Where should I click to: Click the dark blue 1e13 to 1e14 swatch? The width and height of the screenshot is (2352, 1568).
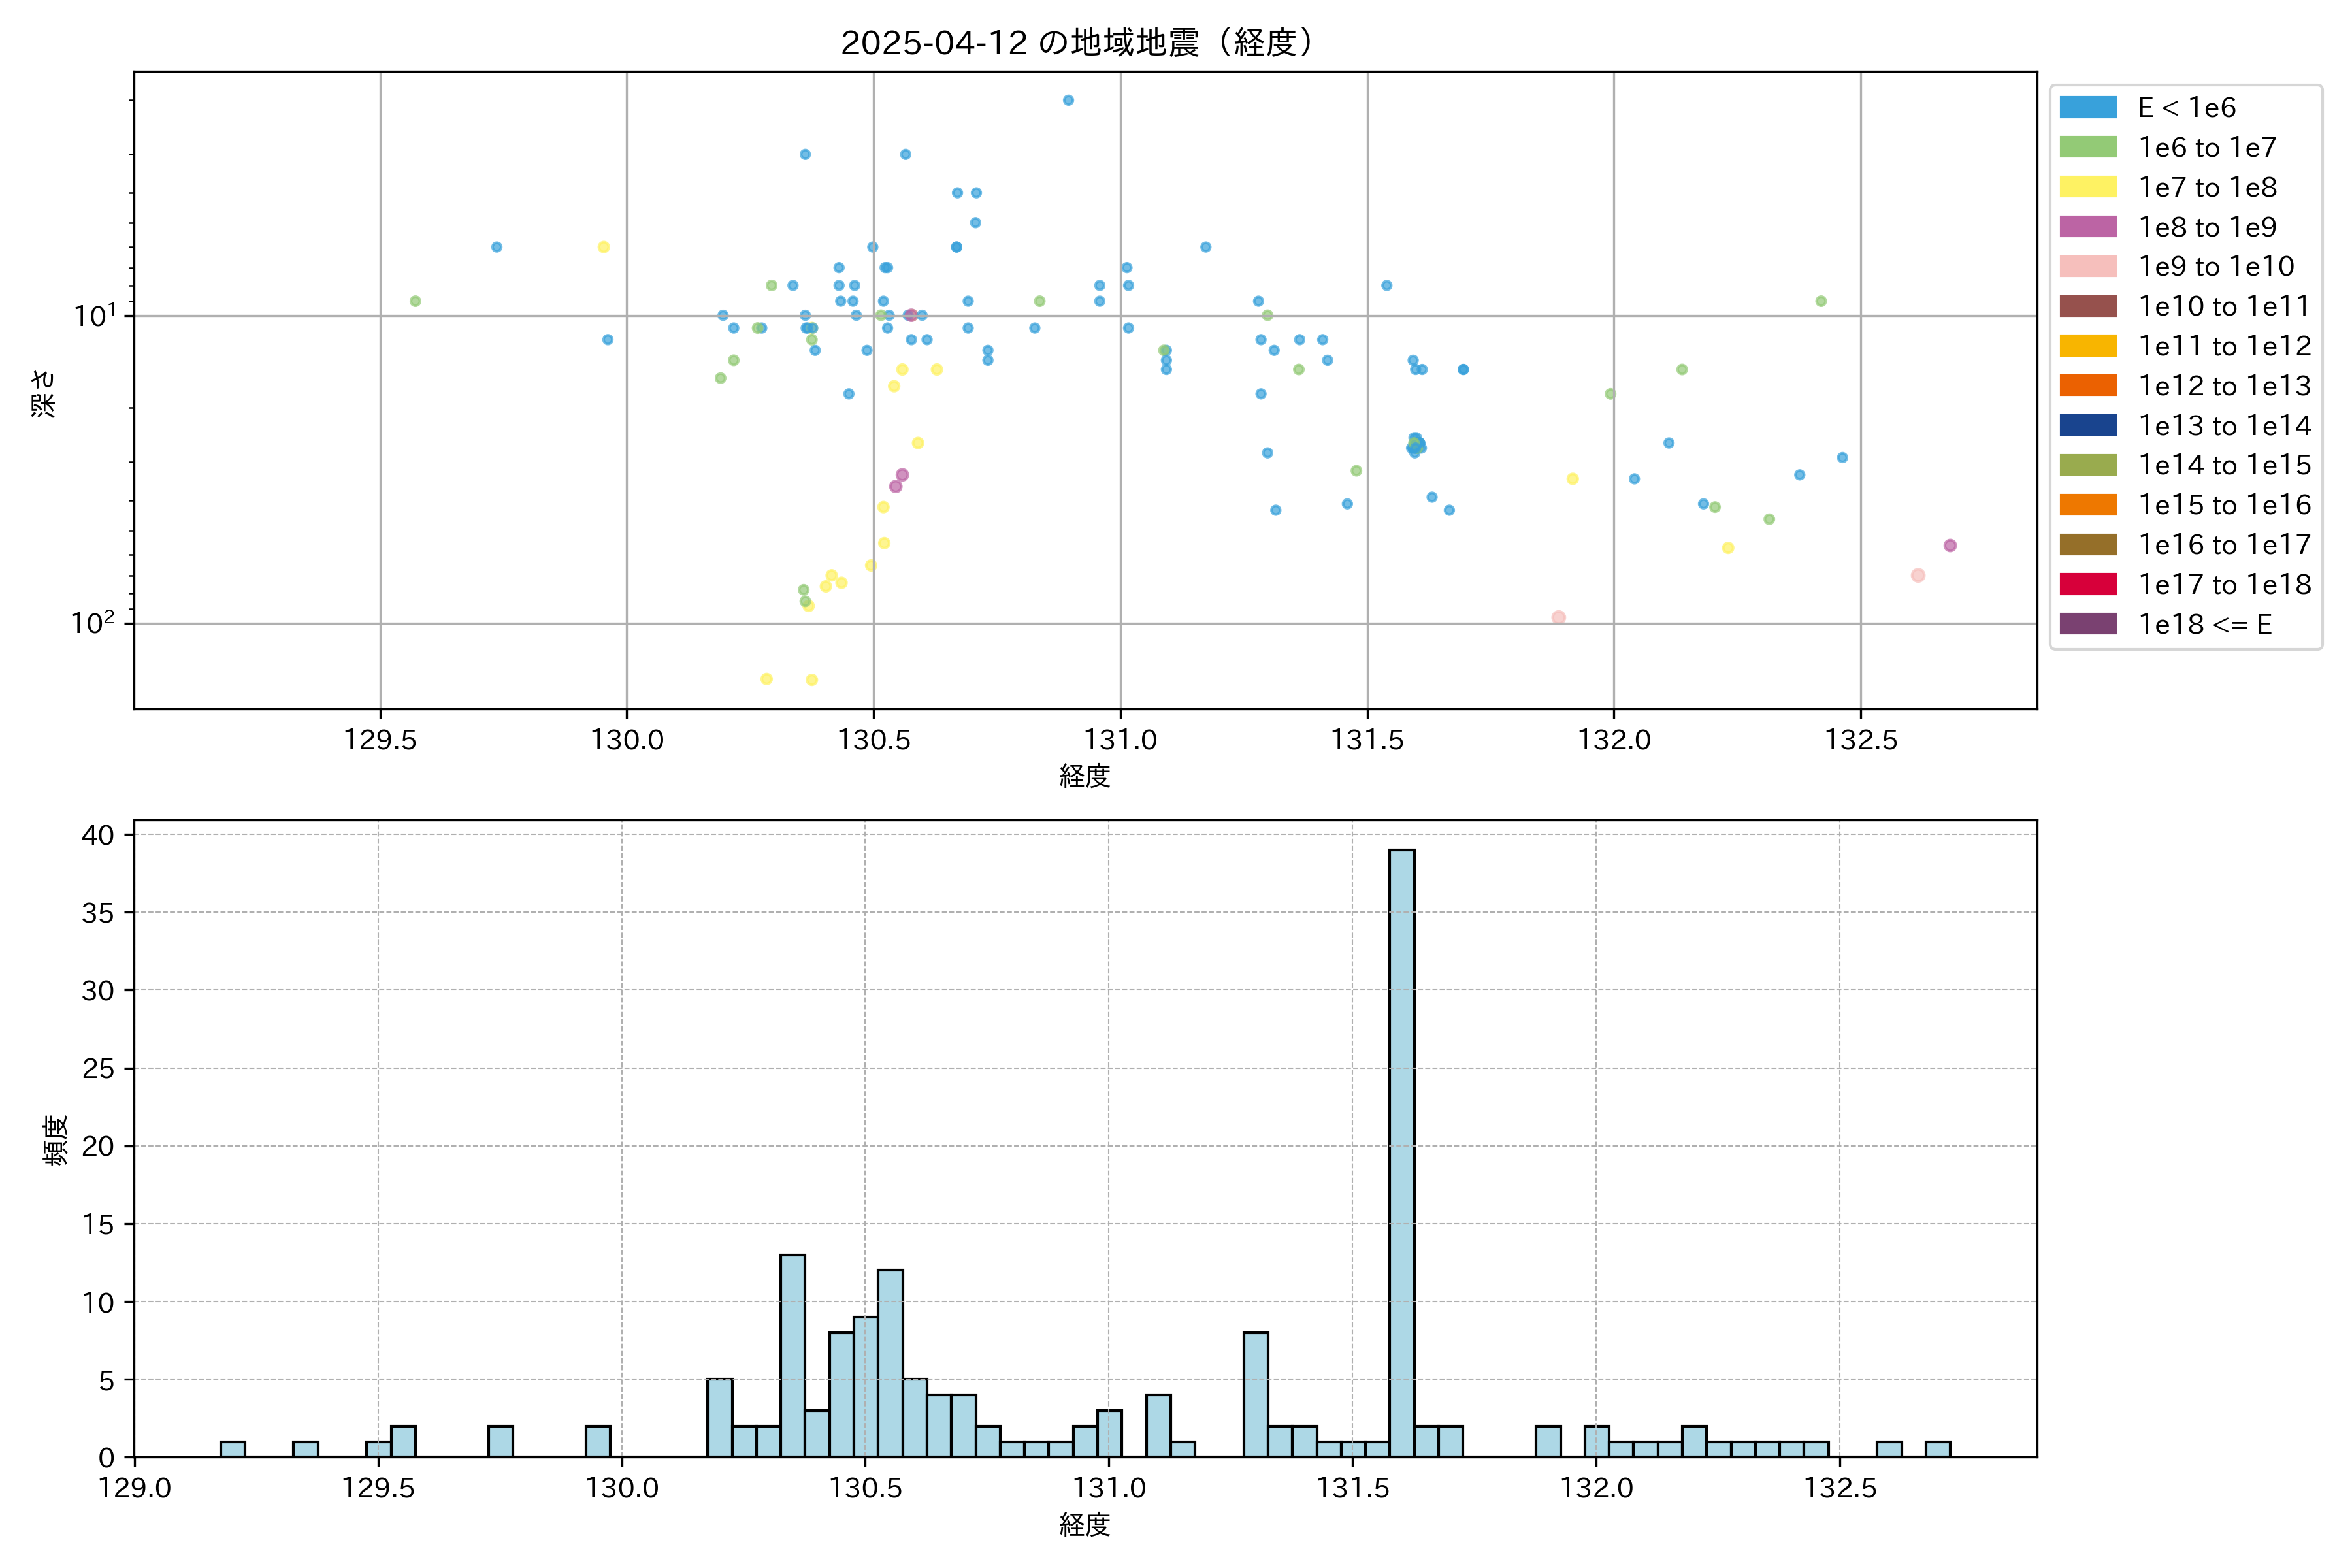click(2088, 426)
